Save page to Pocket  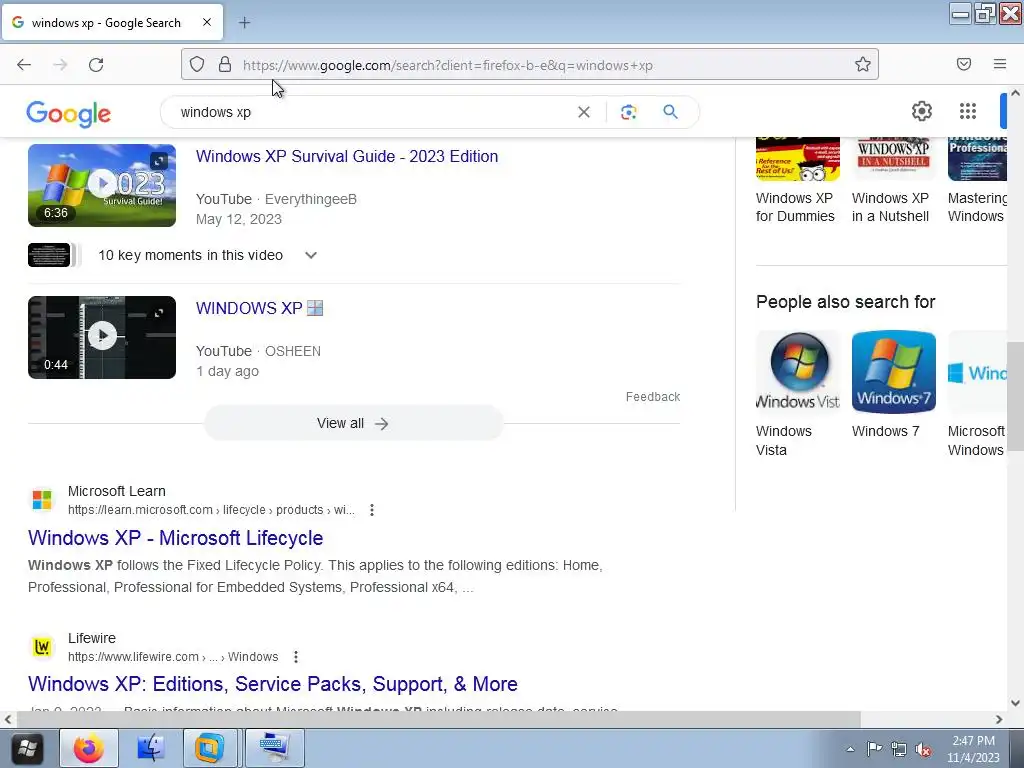click(964, 65)
